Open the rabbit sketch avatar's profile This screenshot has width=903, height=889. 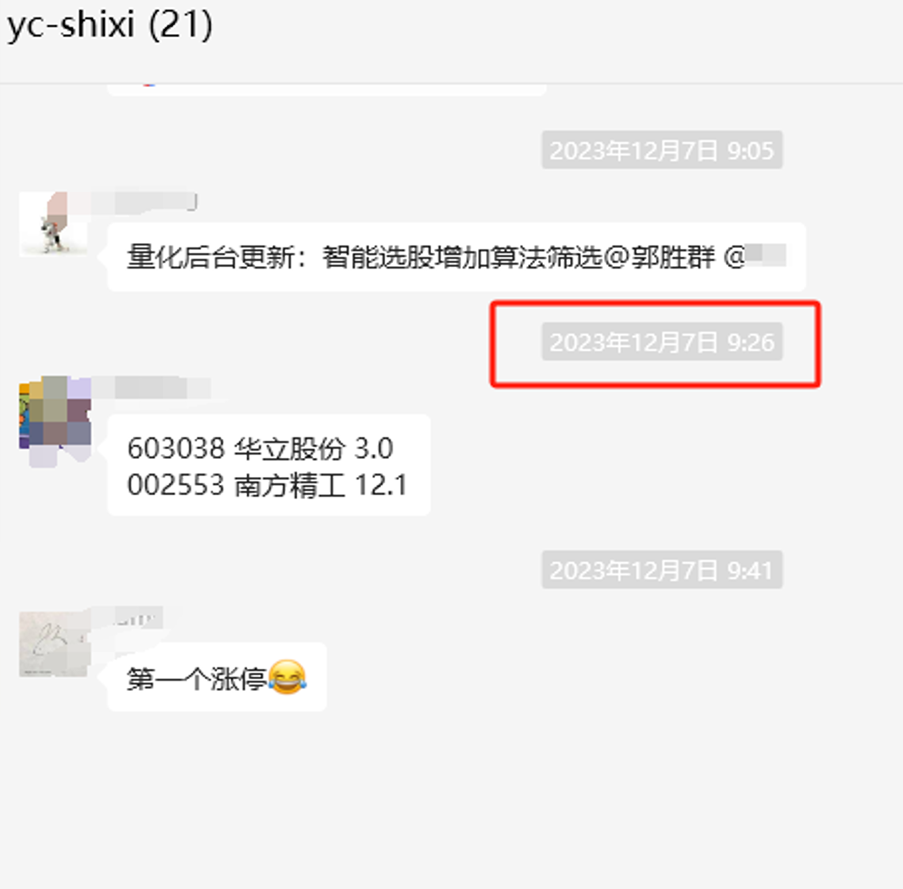pos(55,644)
